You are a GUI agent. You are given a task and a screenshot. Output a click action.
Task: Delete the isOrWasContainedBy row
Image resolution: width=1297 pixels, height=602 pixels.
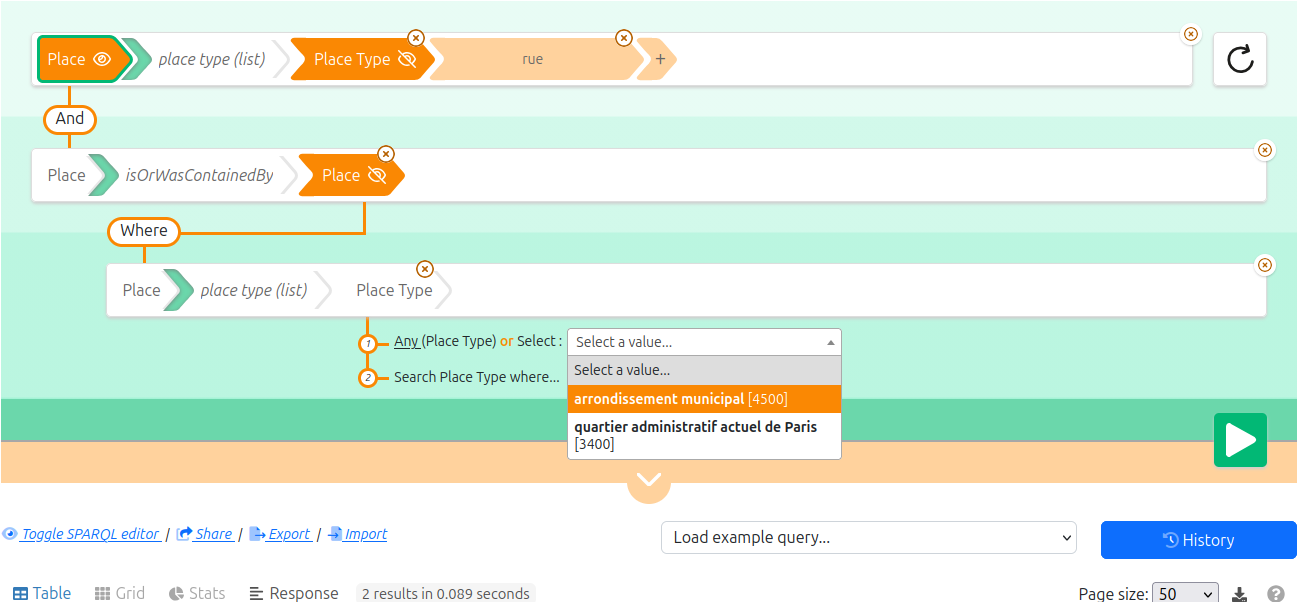tap(1265, 150)
